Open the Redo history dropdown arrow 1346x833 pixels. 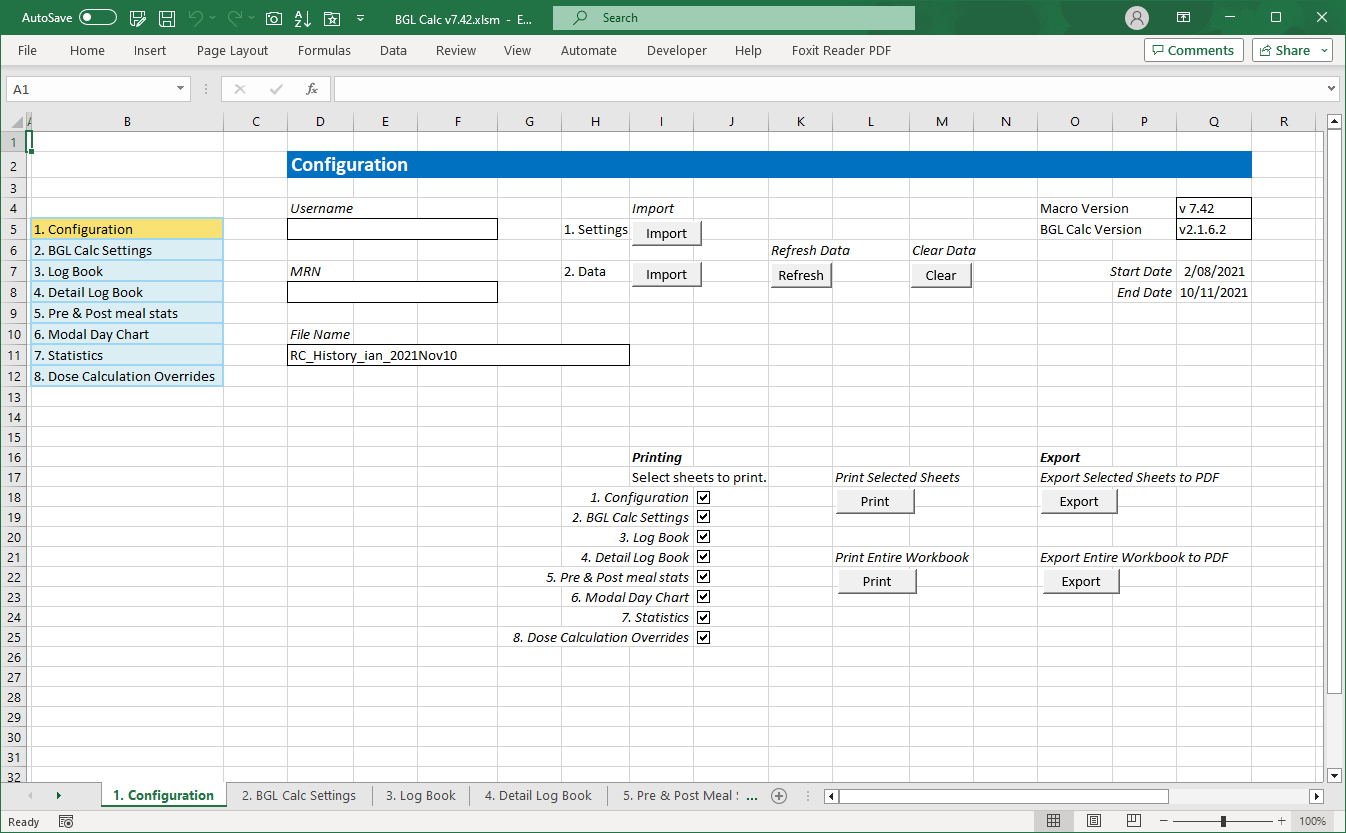[252, 18]
